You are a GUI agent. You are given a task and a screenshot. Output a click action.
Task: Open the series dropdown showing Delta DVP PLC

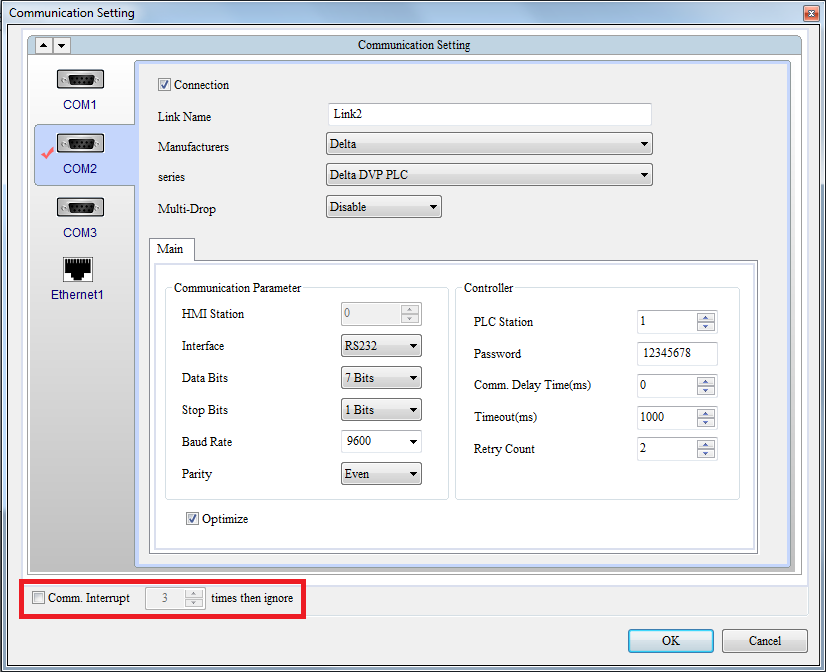click(643, 174)
